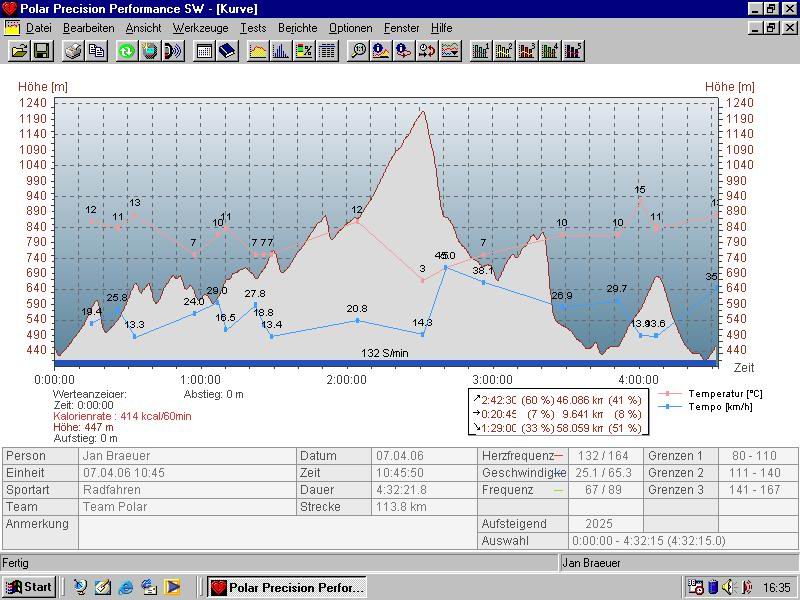The image size is (800, 600).
Task: Click the chart icon numbered 1
Action: (x=481, y=50)
